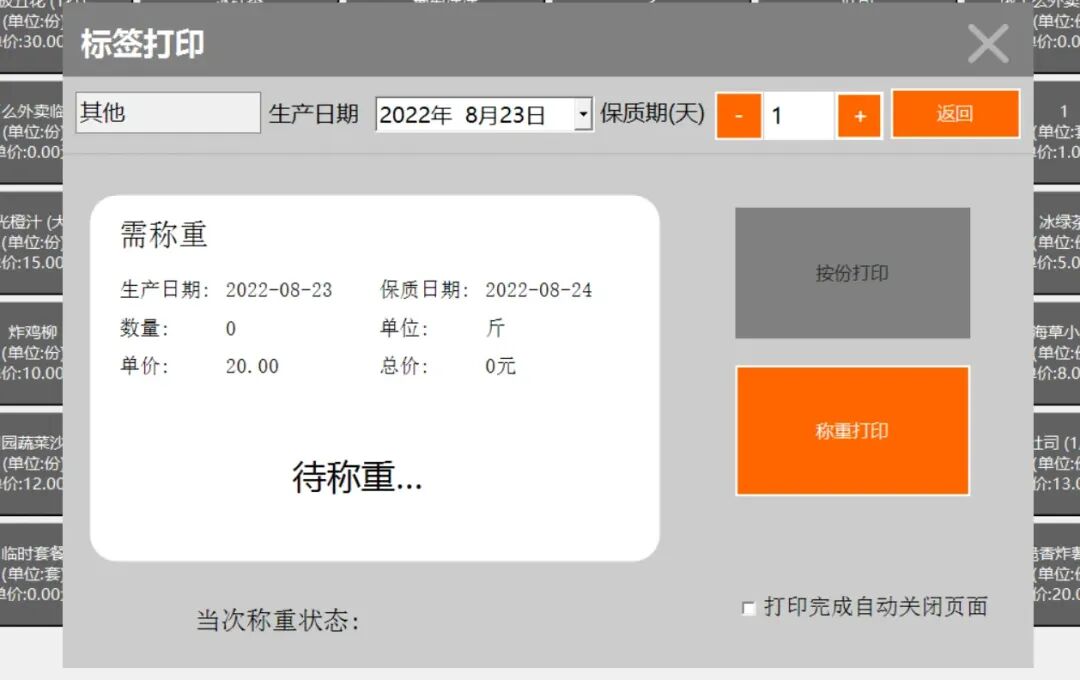Click the minus icon to decrease shelf life days
The width and height of the screenshot is (1080, 680).
738,115
